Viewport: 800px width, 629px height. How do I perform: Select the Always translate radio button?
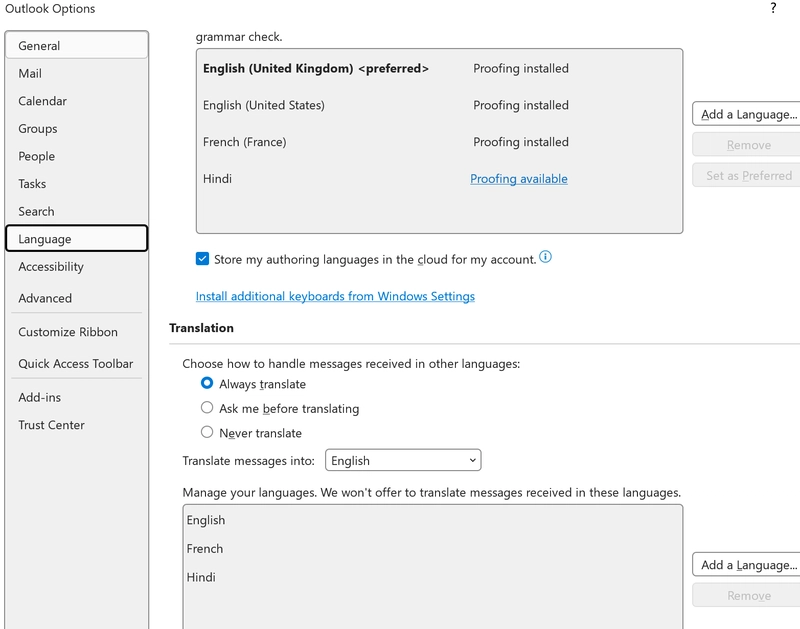point(207,384)
